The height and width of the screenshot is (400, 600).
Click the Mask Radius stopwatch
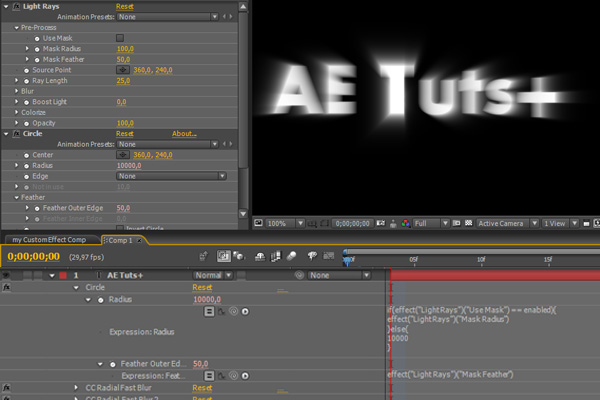pos(37,49)
